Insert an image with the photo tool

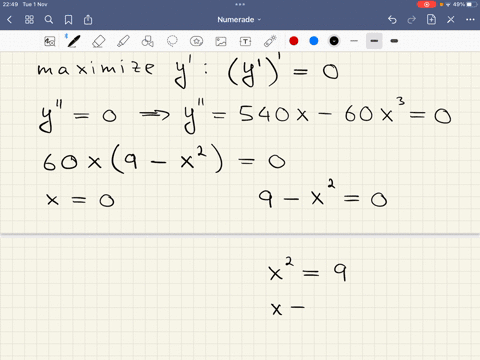click(221, 41)
